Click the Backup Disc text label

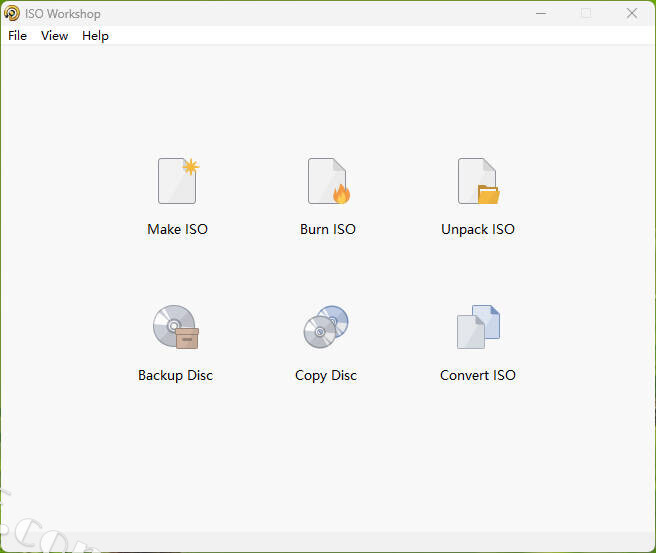[175, 376]
